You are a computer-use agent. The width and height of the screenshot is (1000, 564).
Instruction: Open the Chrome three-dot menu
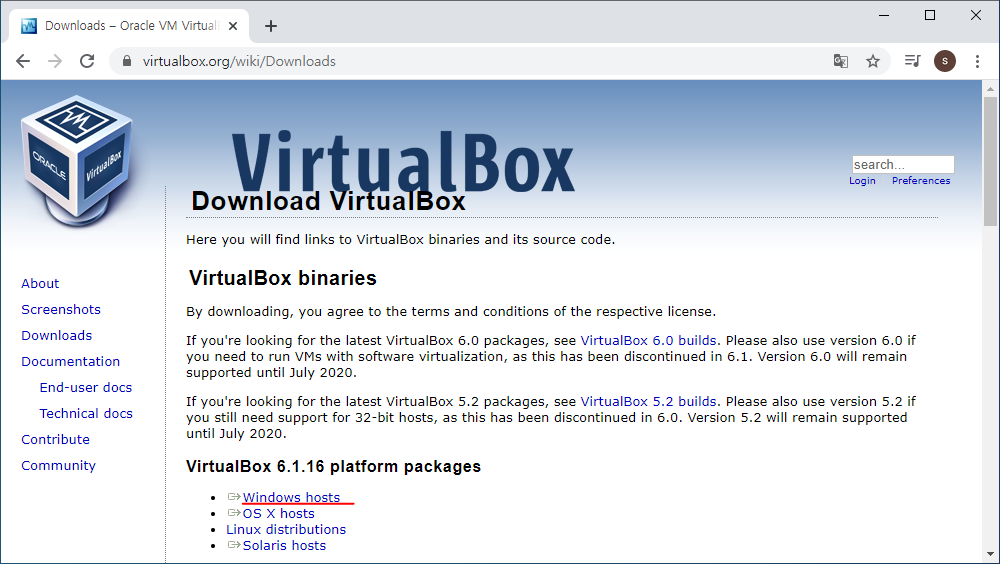(x=977, y=61)
